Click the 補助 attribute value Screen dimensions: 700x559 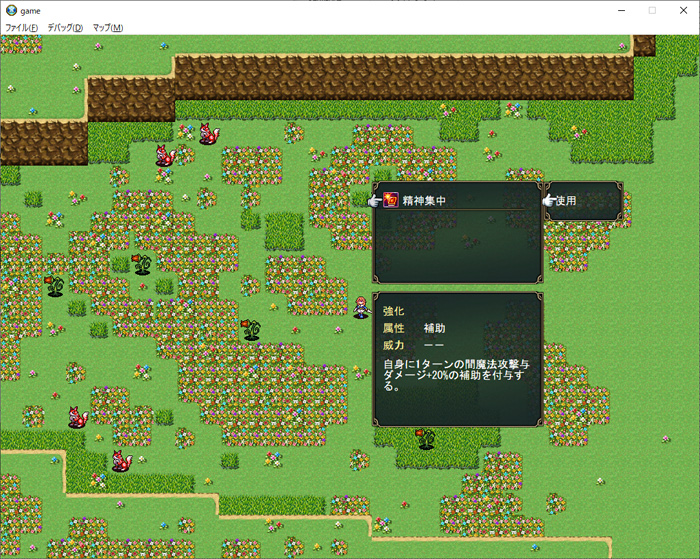click(x=434, y=328)
